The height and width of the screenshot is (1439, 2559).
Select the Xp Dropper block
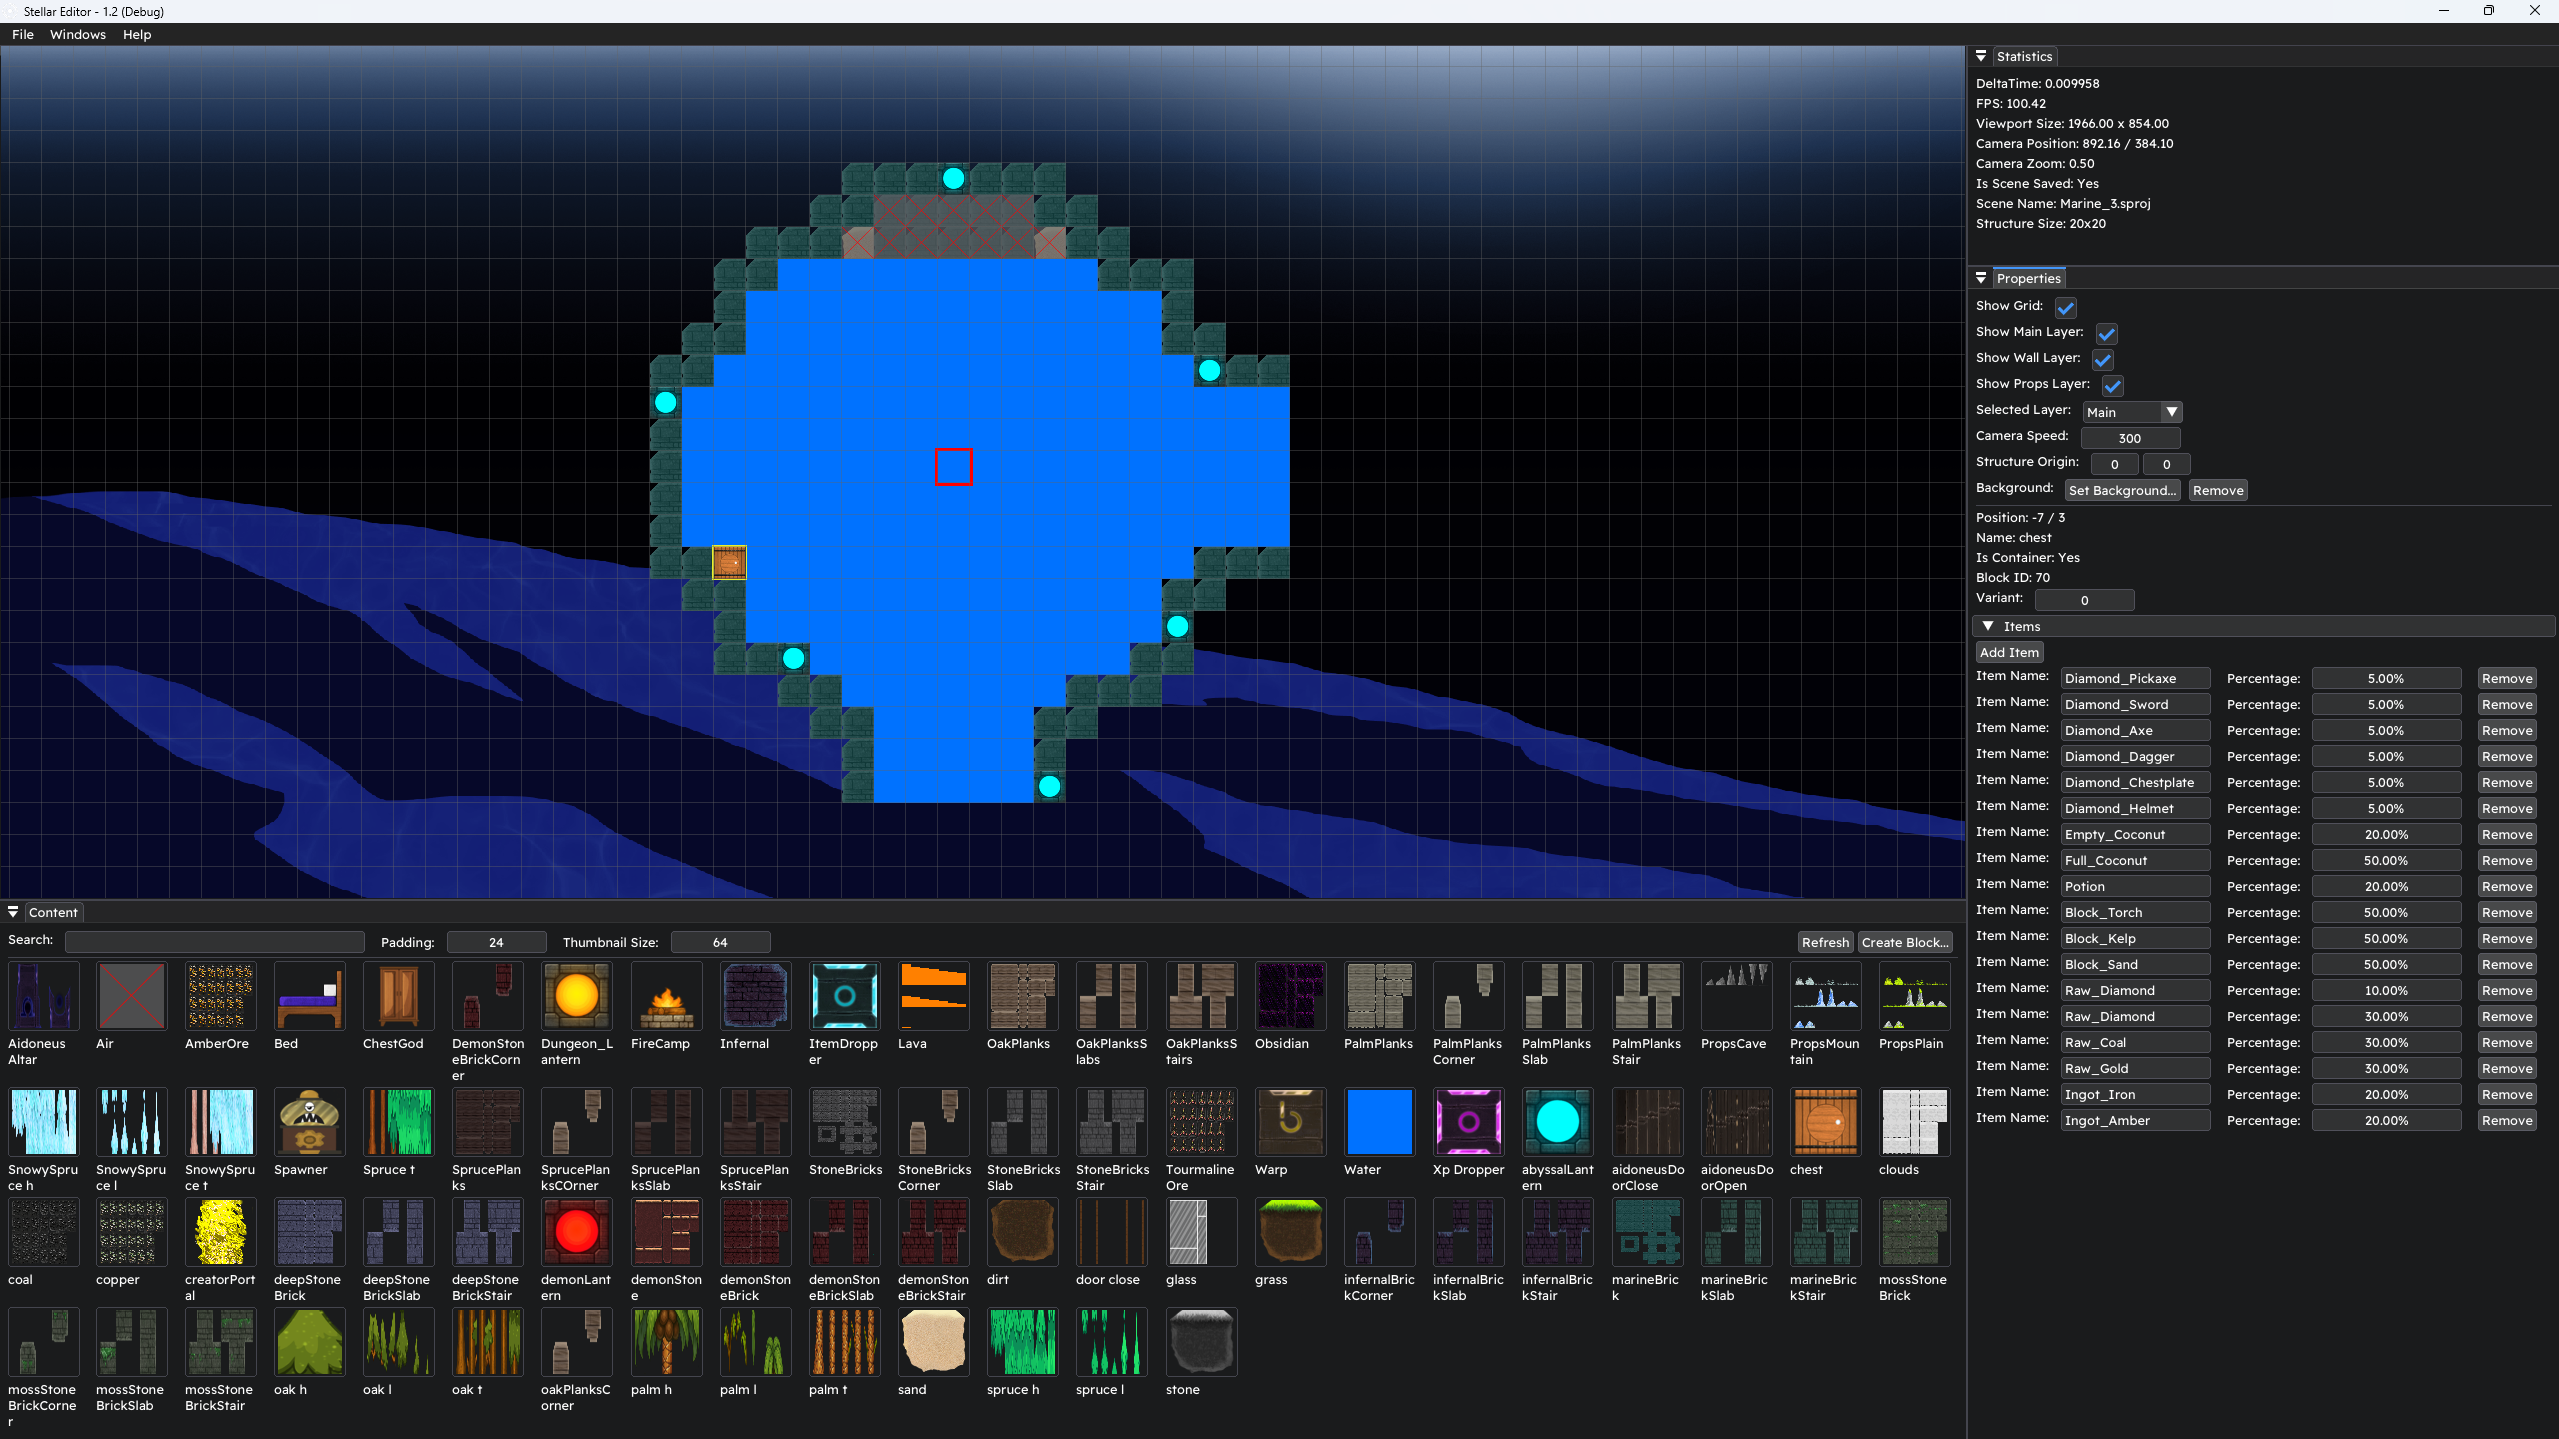(x=1468, y=1122)
